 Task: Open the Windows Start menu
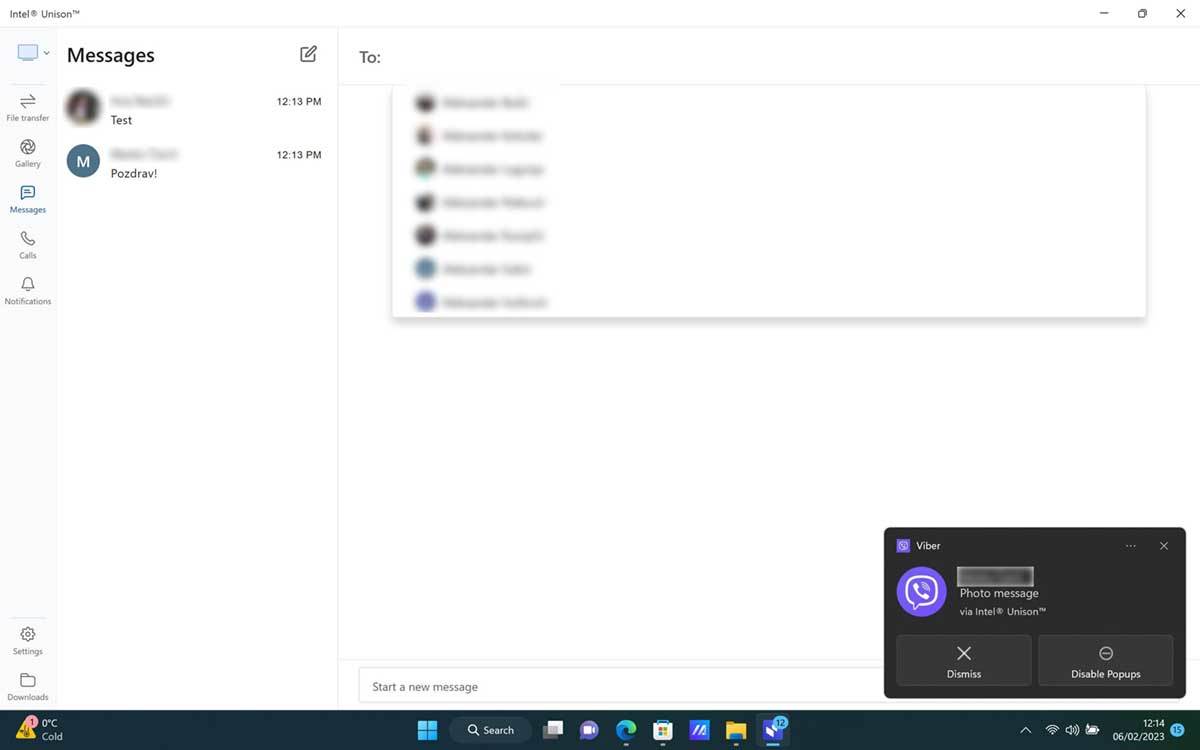[427, 730]
